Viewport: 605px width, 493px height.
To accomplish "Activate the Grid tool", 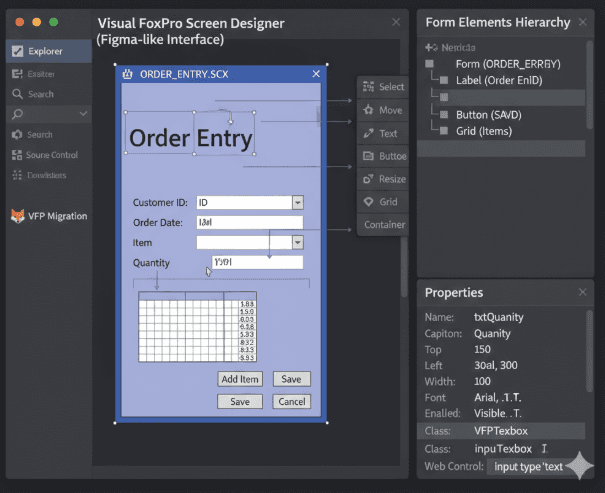I will pos(383,202).
